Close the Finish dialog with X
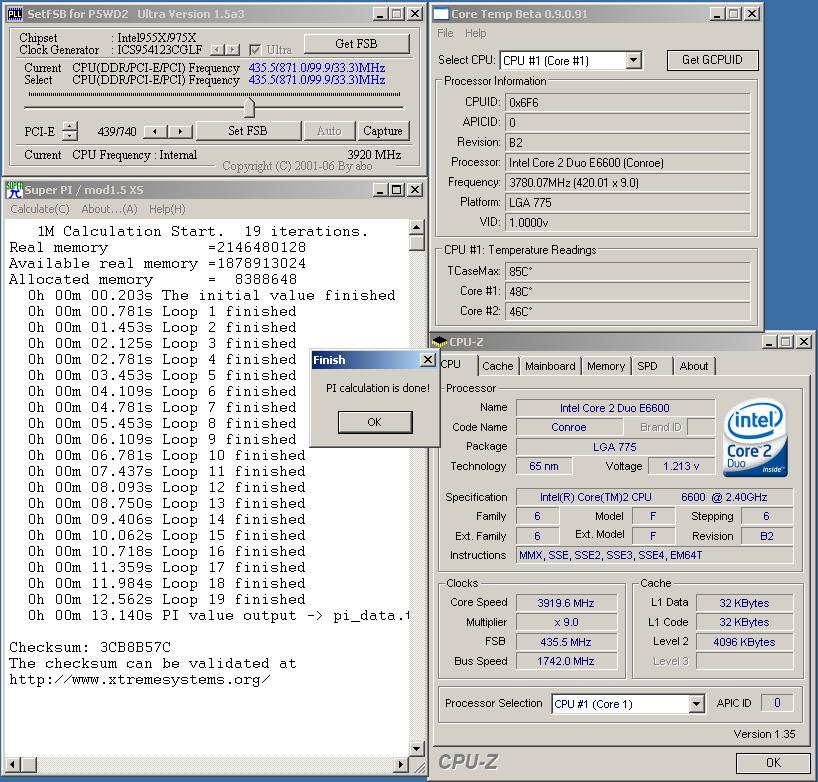This screenshot has width=818, height=782. tap(428, 360)
